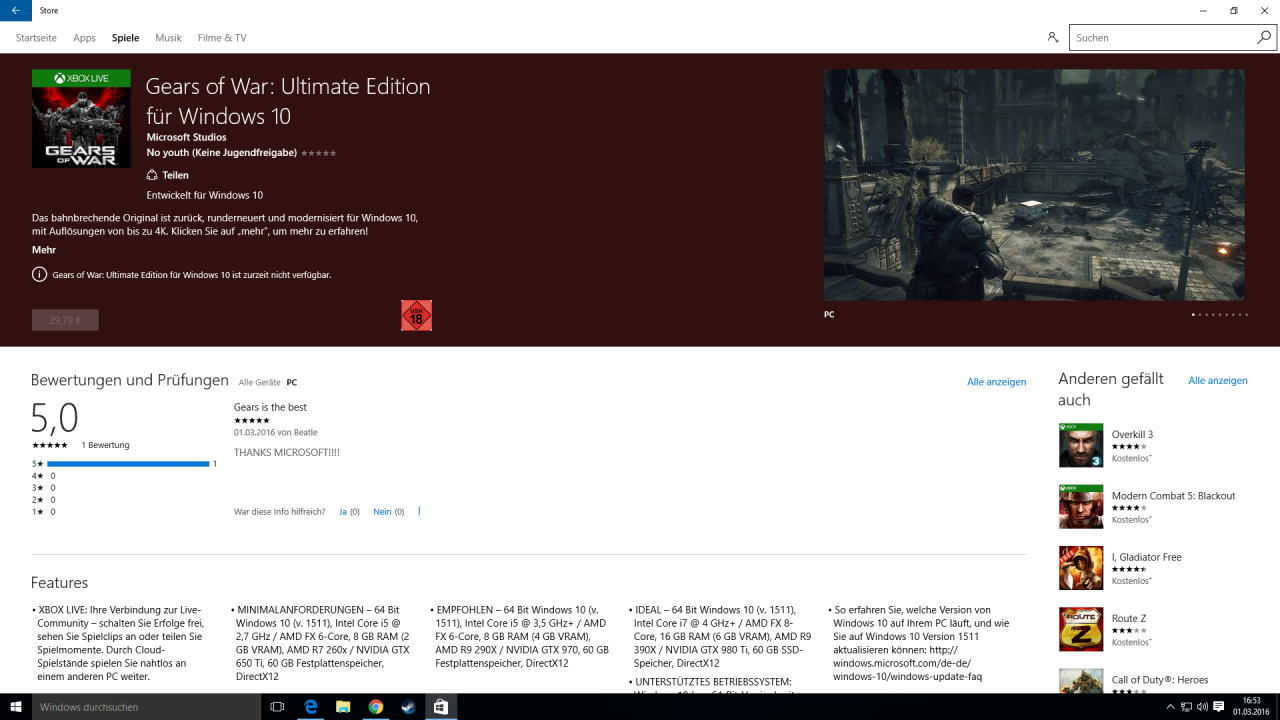The width and height of the screenshot is (1280, 720).
Task: Click the Windows durchsuchen search box
Action: click(146, 707)
